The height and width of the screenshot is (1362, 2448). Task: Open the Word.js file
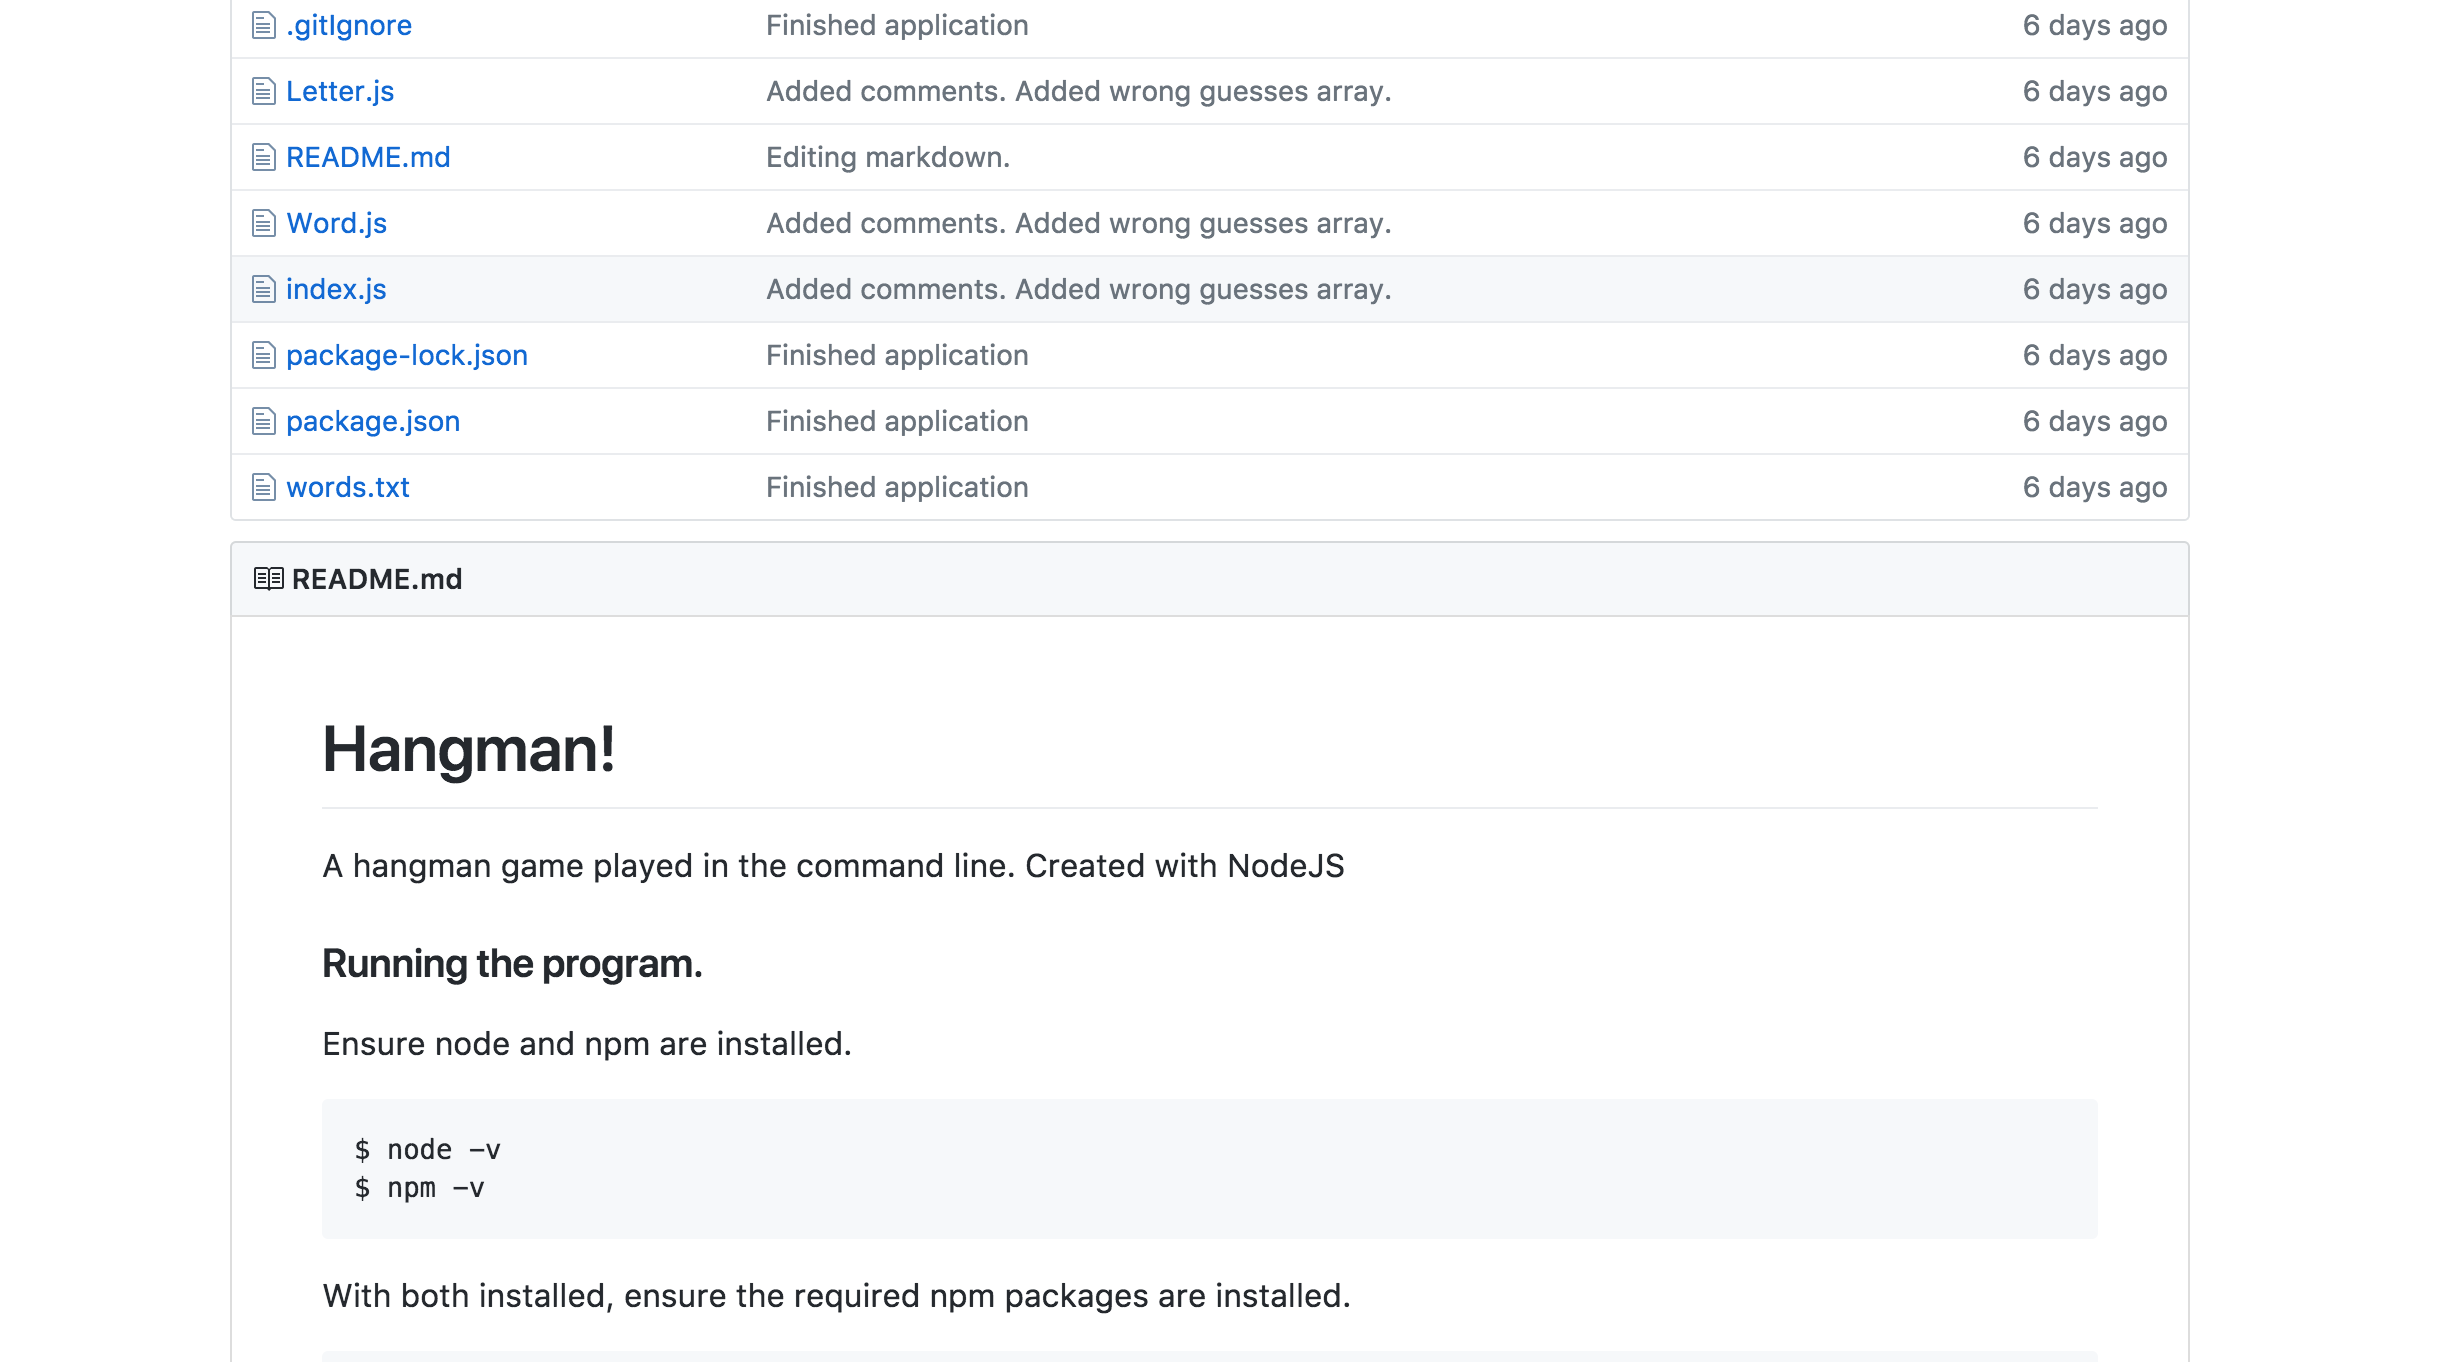click(x=336, y=223)
